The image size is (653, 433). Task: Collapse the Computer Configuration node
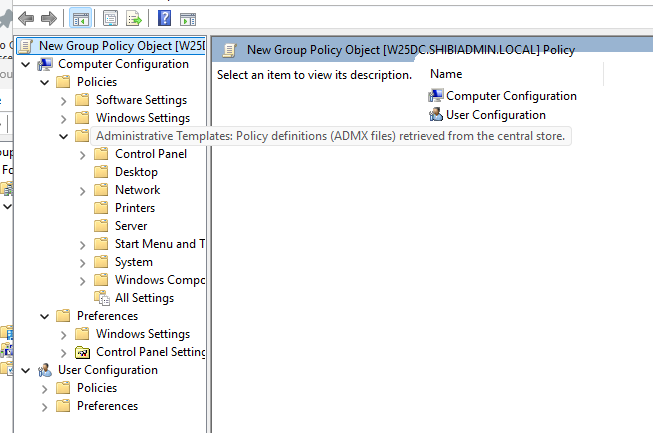[x=26, y=65]
